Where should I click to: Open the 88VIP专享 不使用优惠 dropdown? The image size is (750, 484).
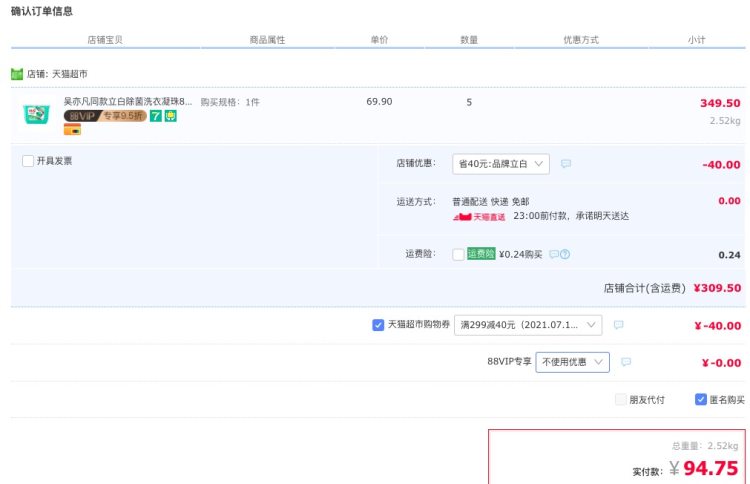click(x=573, y=362)
